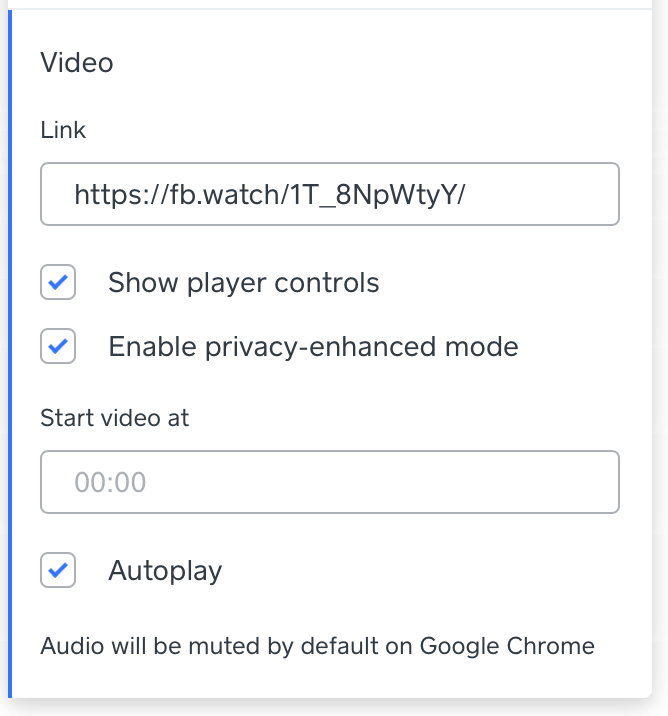Disable the privacy-enhanced mode checkbox
The height and width of the screenshot is (716, 668).
pyautogui.click(x=58, y=346)
